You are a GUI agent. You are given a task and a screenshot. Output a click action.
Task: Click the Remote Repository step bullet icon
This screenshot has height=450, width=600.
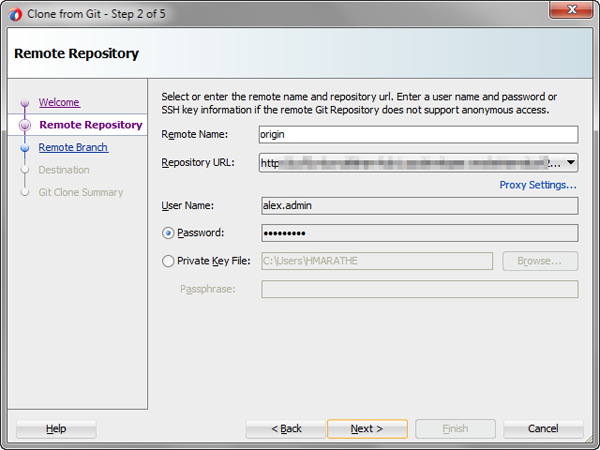pyautogui.click(x=25, y=126)
